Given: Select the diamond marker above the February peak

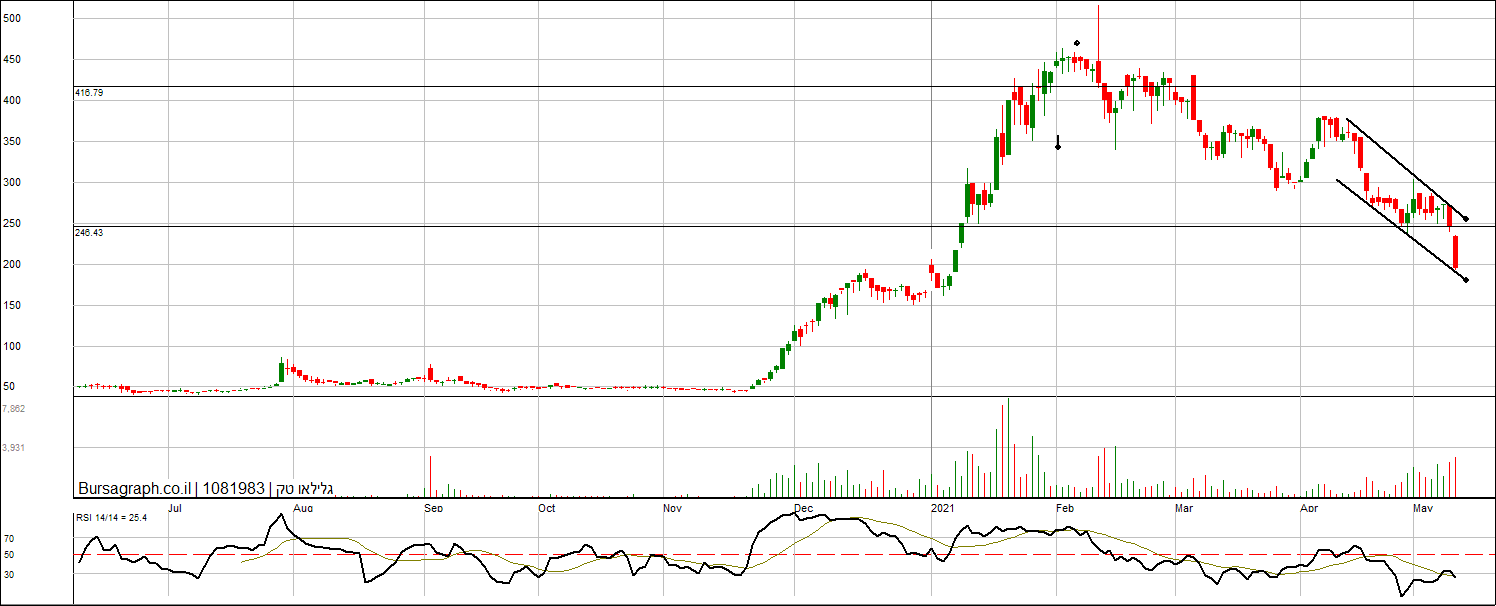Looking at the screenshot, I should pos(1076,43).
